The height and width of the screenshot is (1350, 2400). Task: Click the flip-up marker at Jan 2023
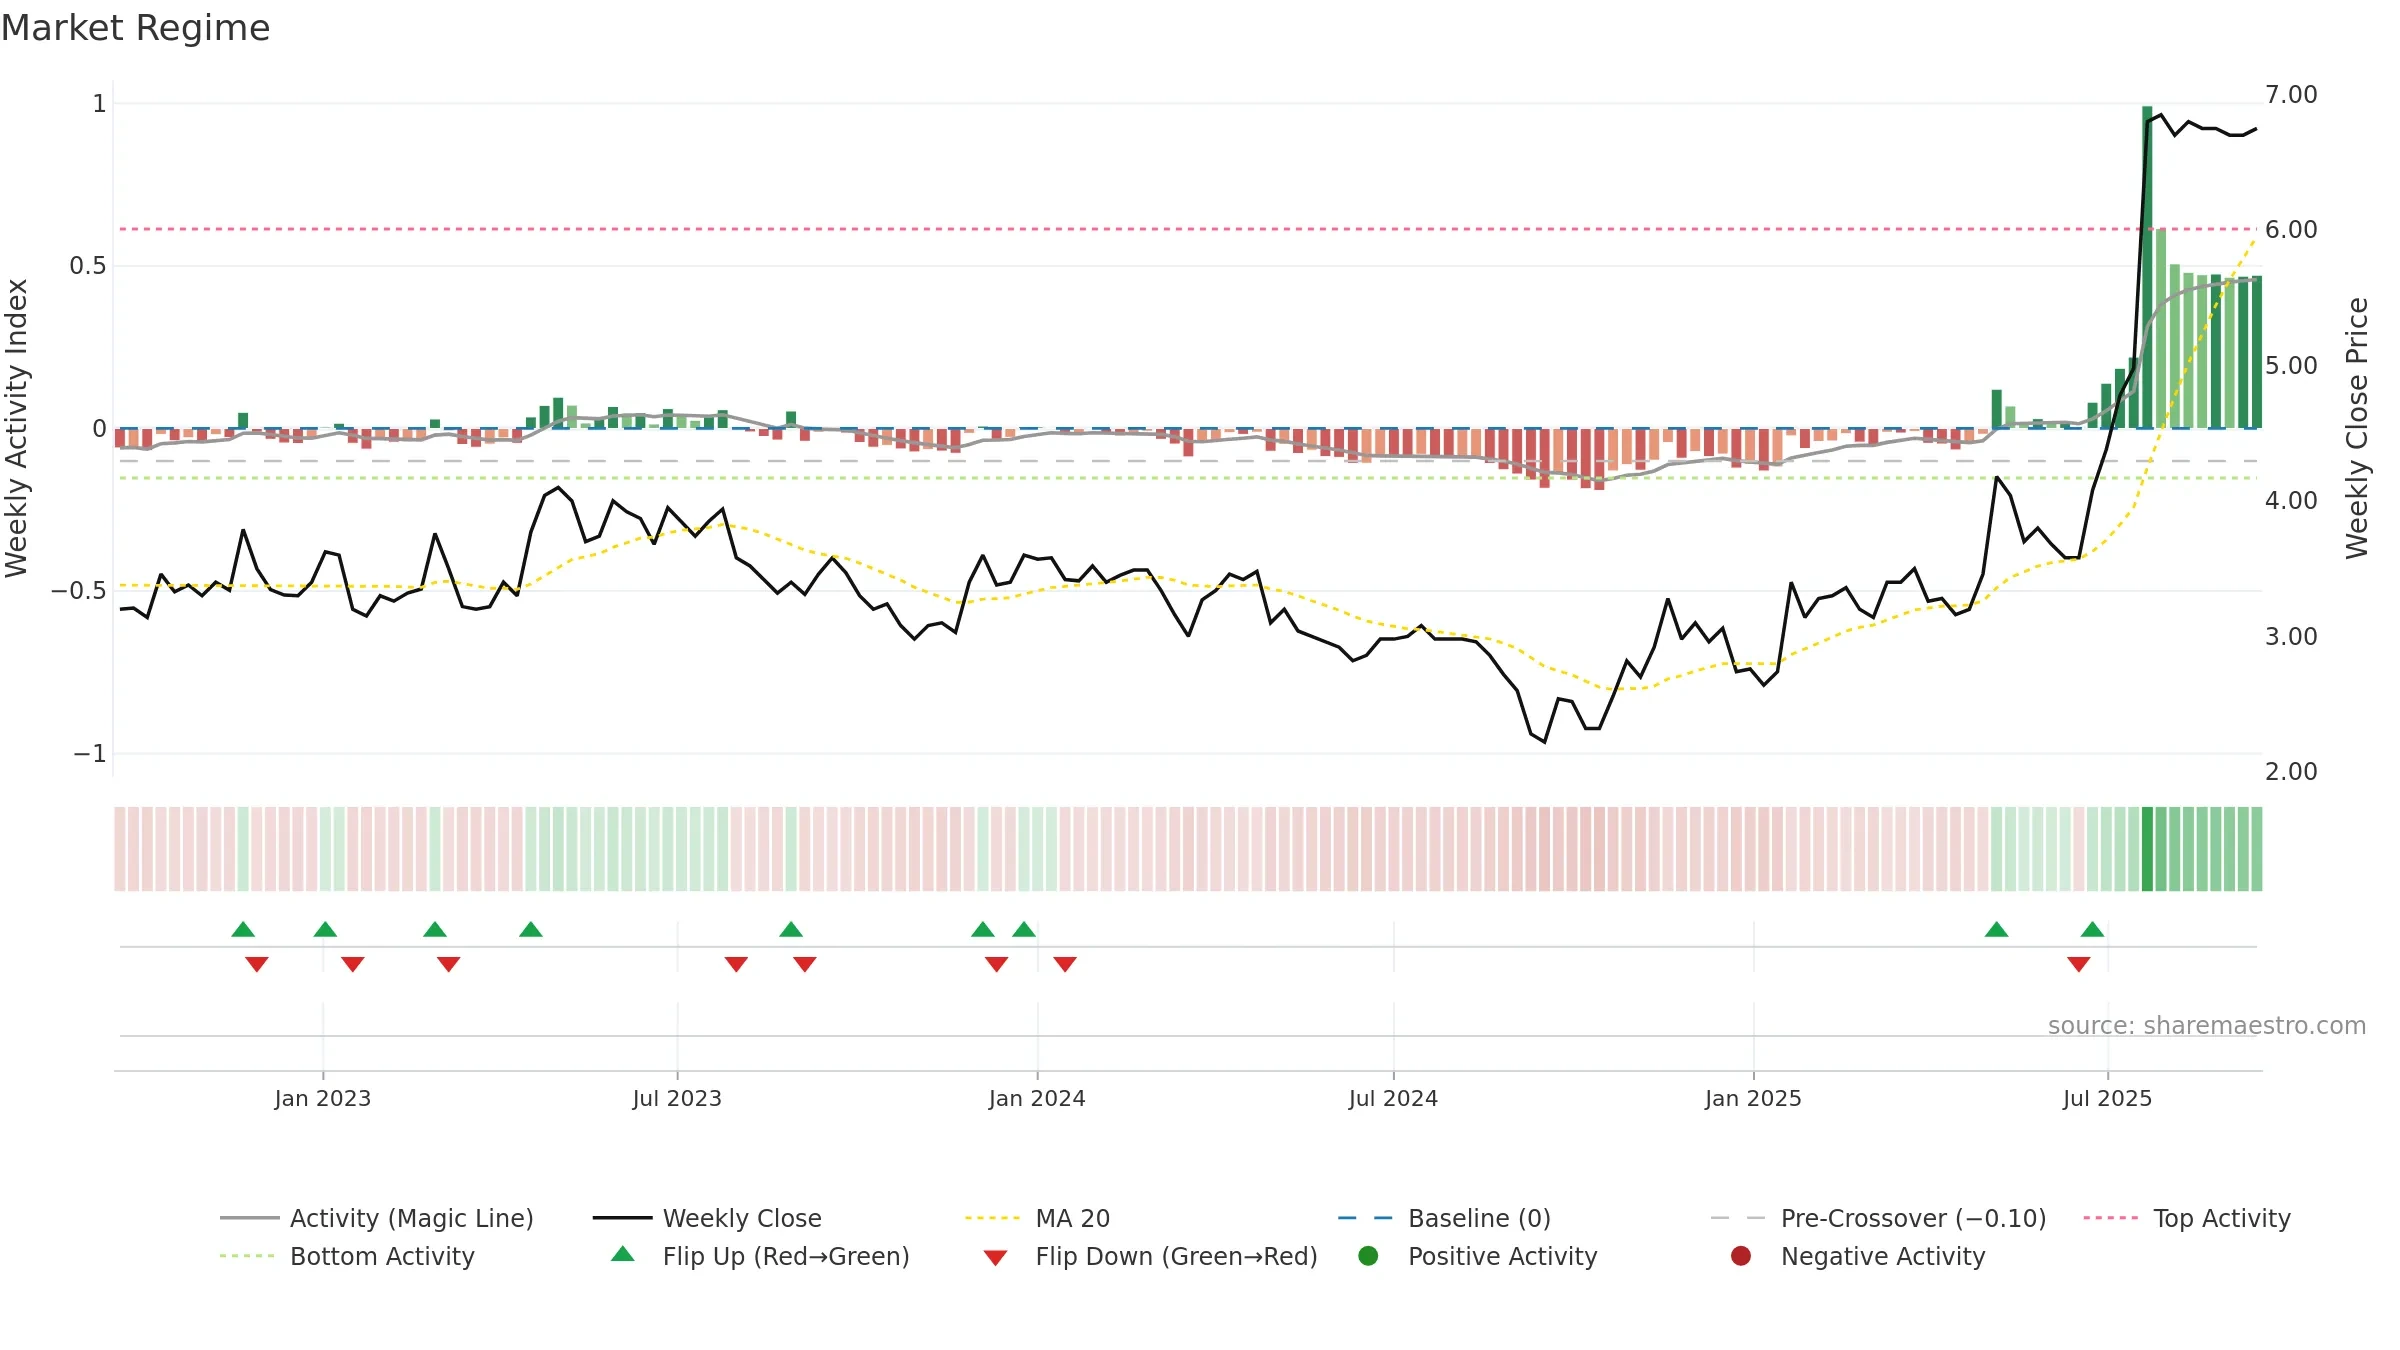tap(325, 929)
